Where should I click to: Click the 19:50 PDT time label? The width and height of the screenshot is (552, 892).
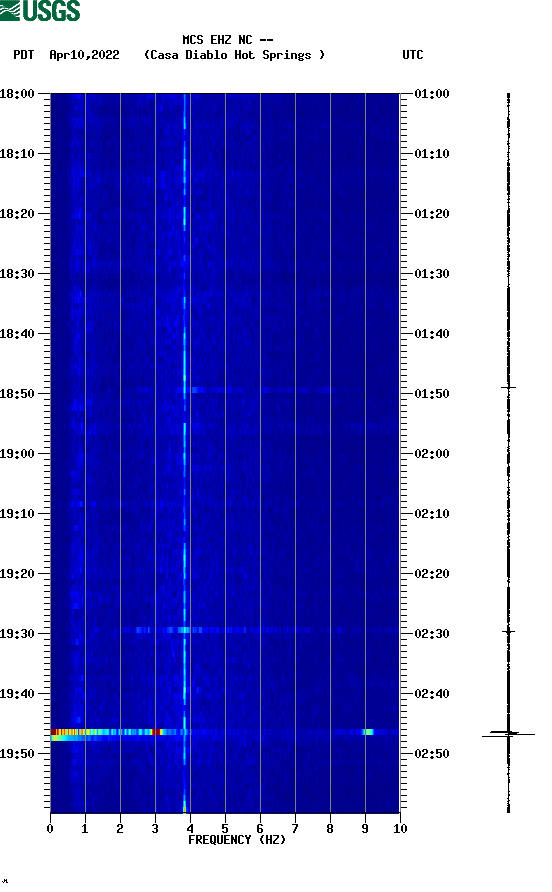[17, 754]
